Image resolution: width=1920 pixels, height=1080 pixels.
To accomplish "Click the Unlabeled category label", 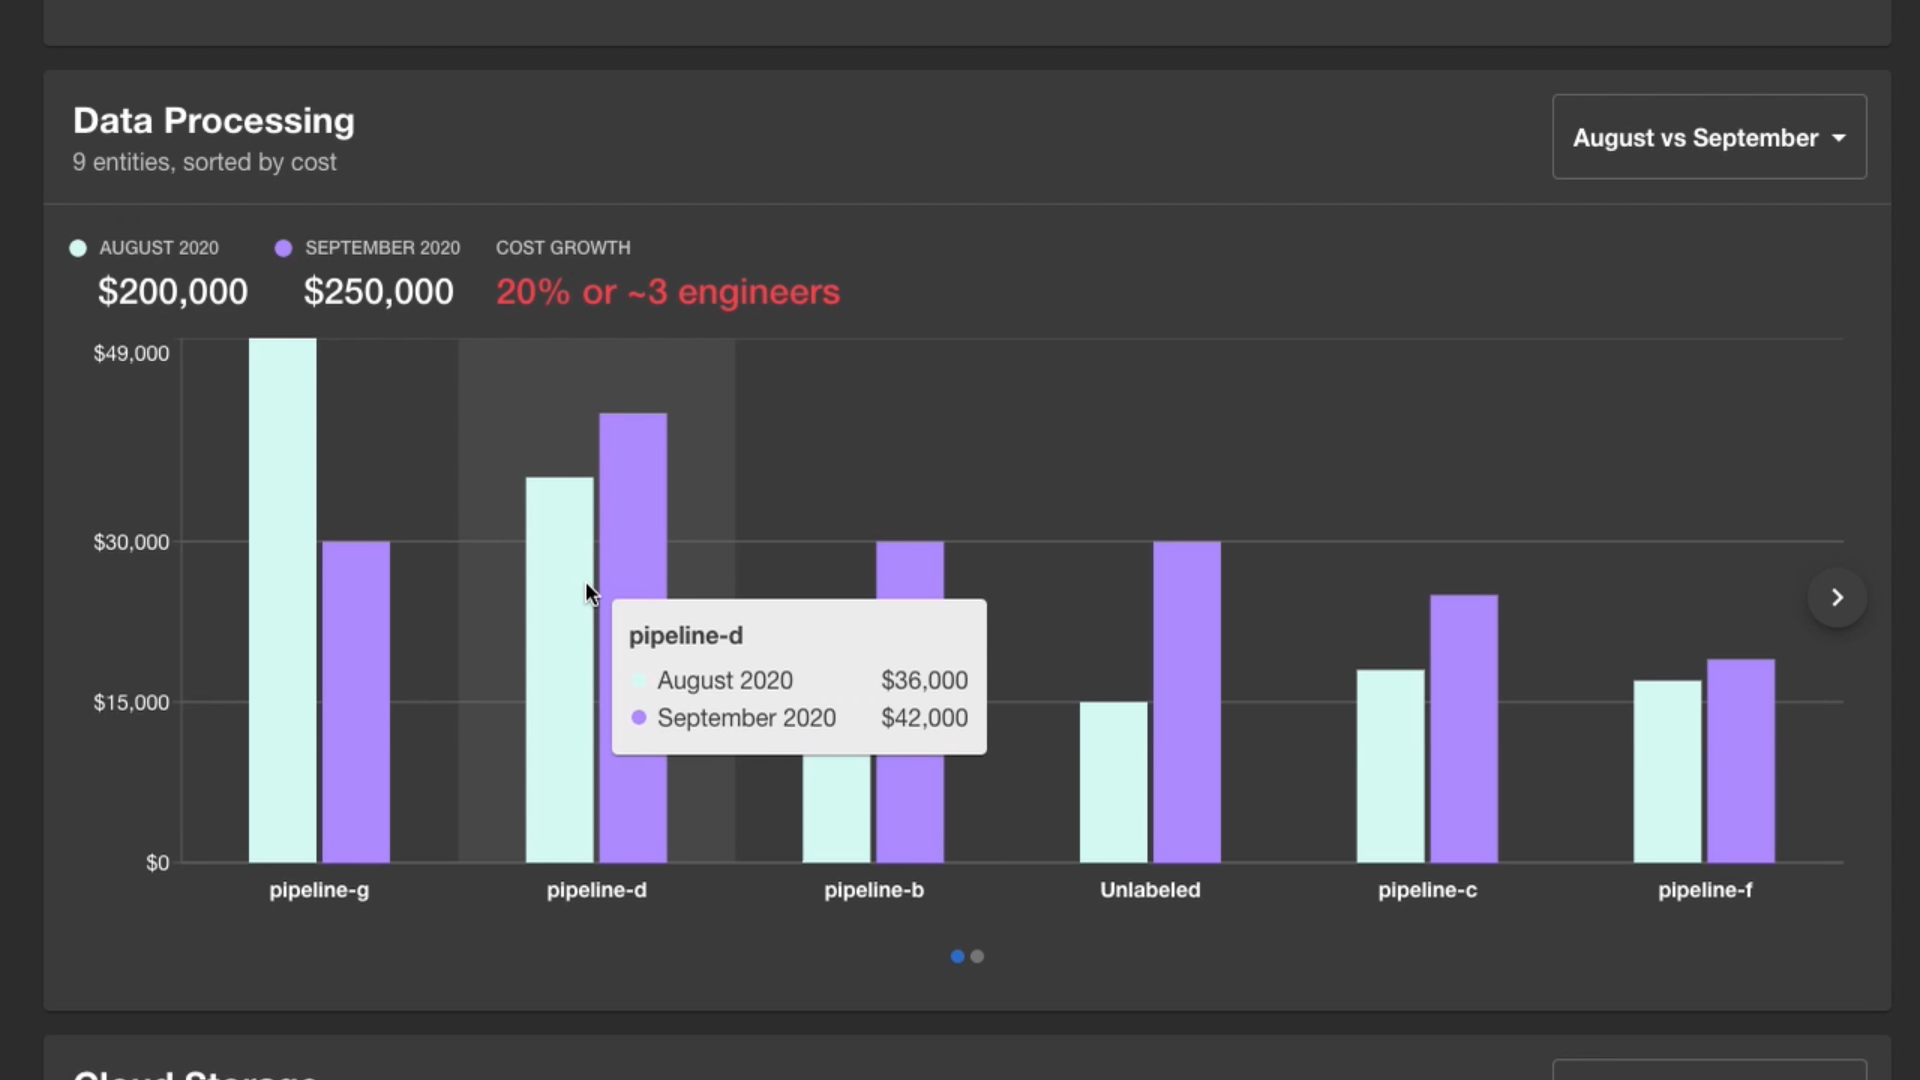I will (x=1149, y=890).
